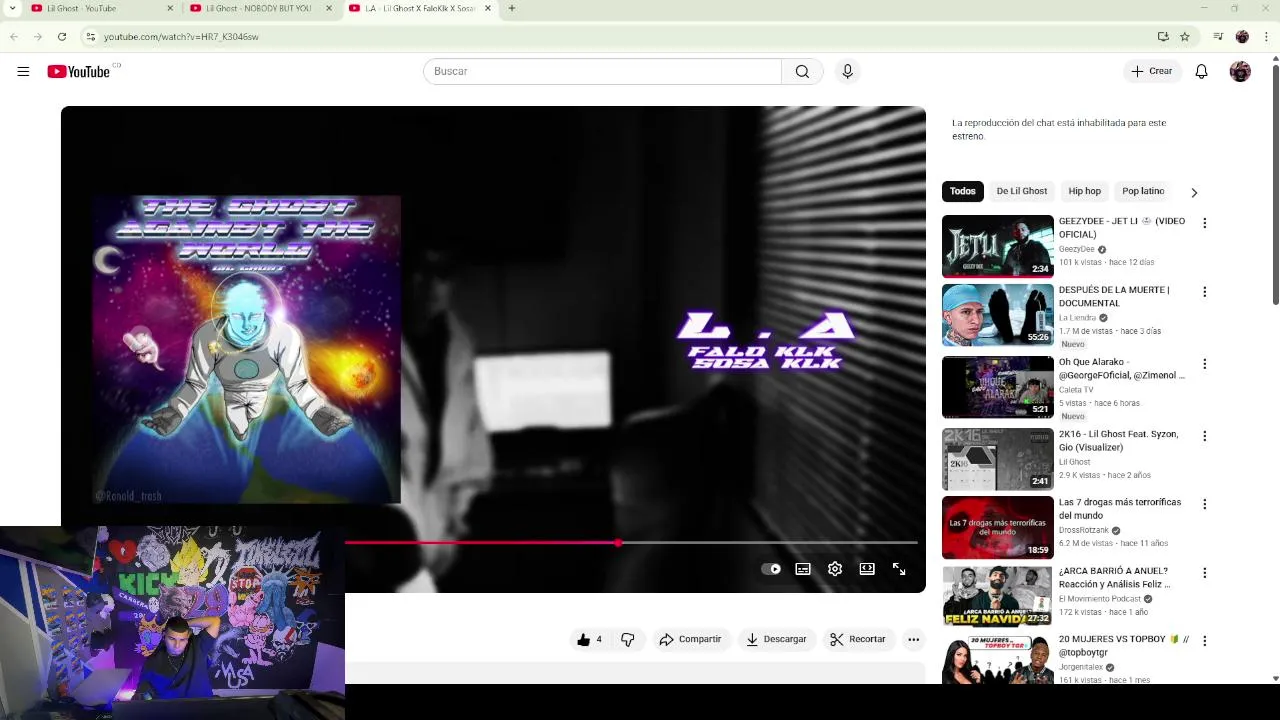Open the JET LI video thumbnail
Screen dimensions: 1280x720
[x=998, y=246]
